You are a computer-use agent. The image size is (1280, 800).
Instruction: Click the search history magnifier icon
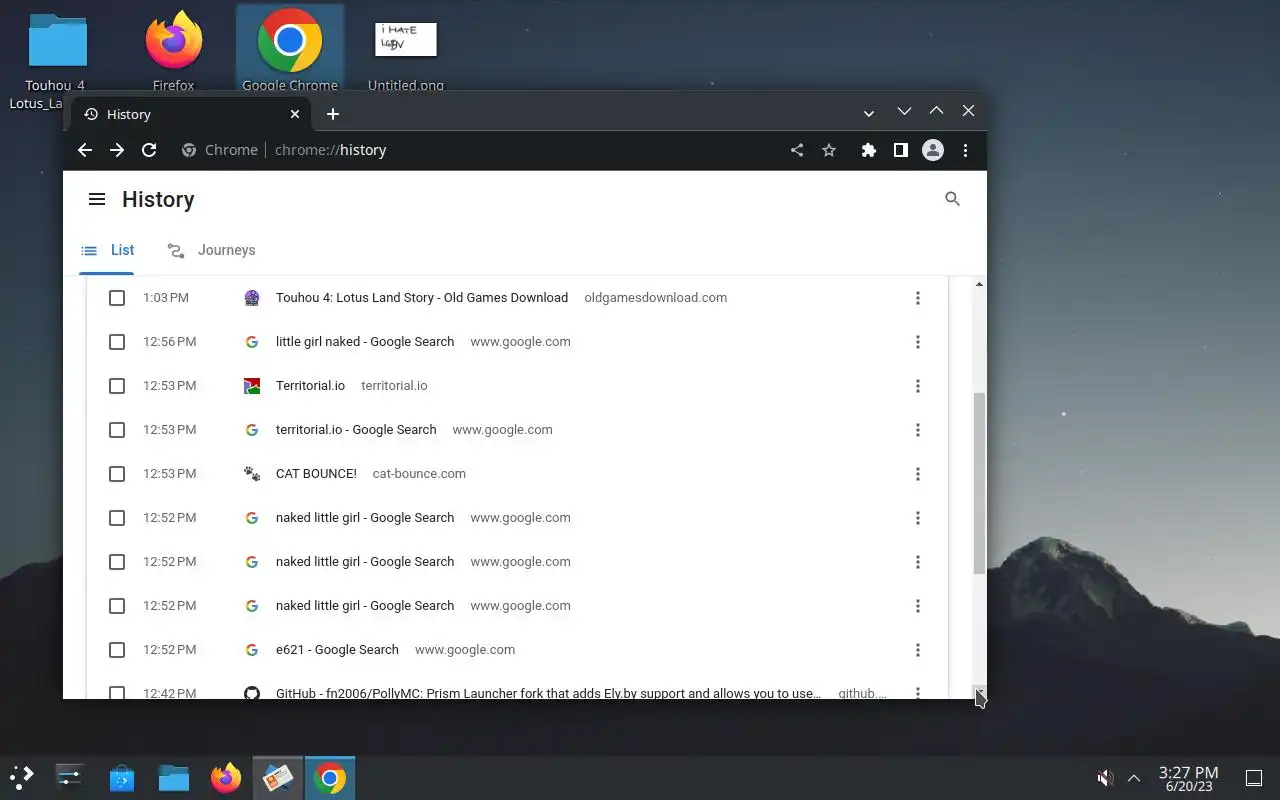(952, 199)
